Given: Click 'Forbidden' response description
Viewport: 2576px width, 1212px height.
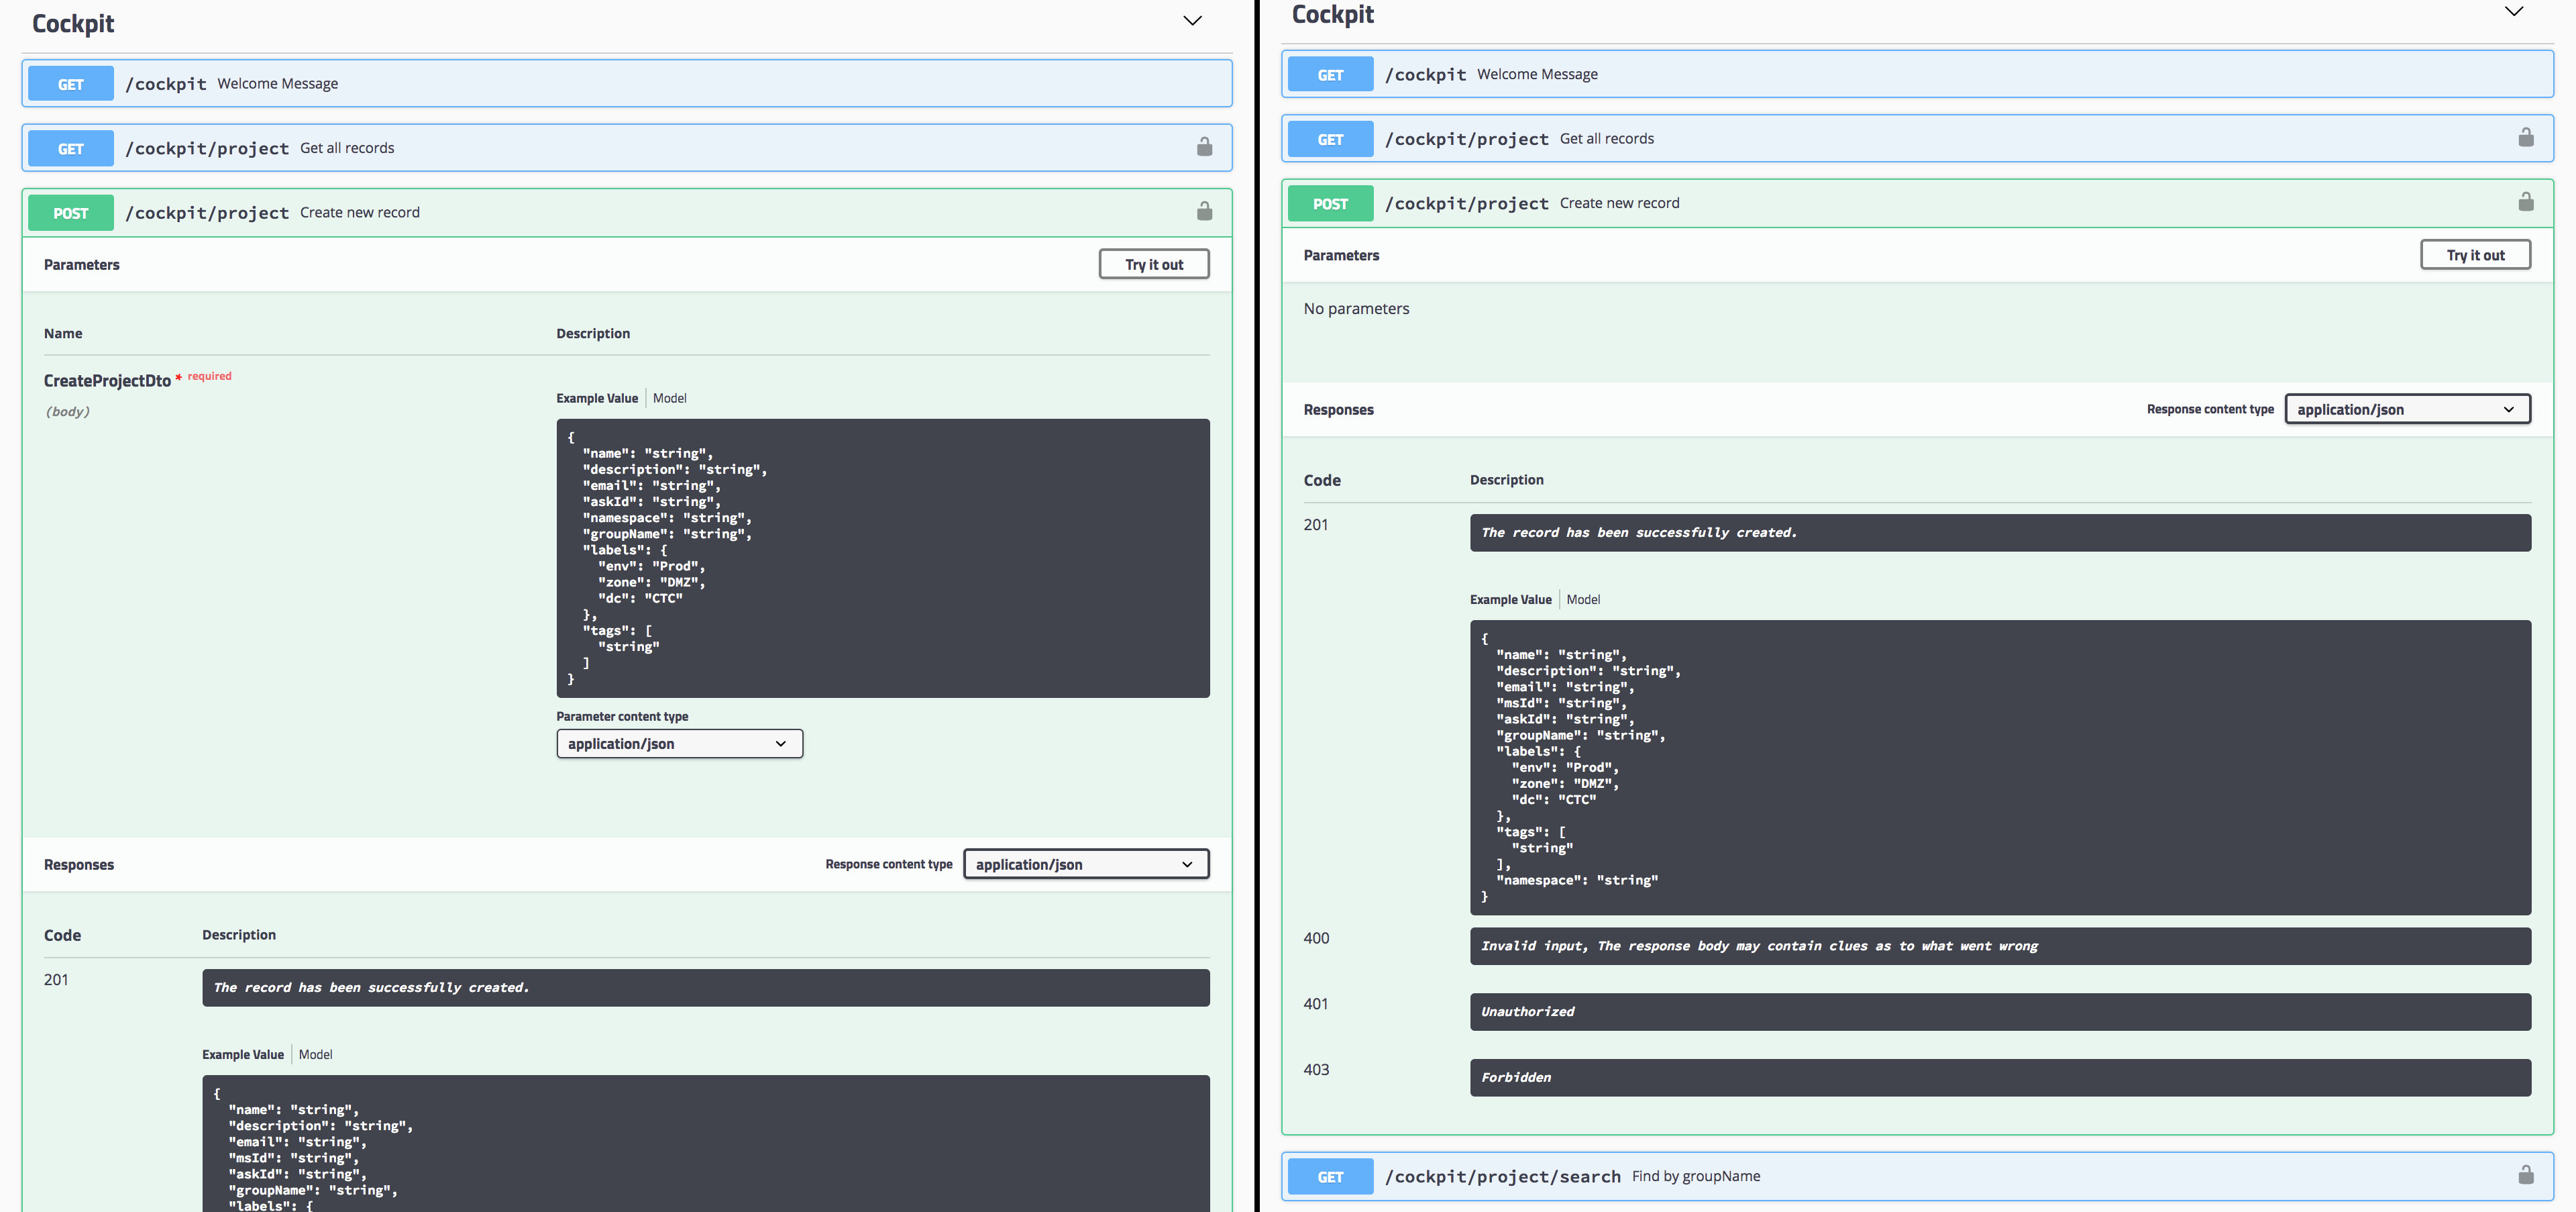Looking at the screenshot, I should click(1516, 1077).
